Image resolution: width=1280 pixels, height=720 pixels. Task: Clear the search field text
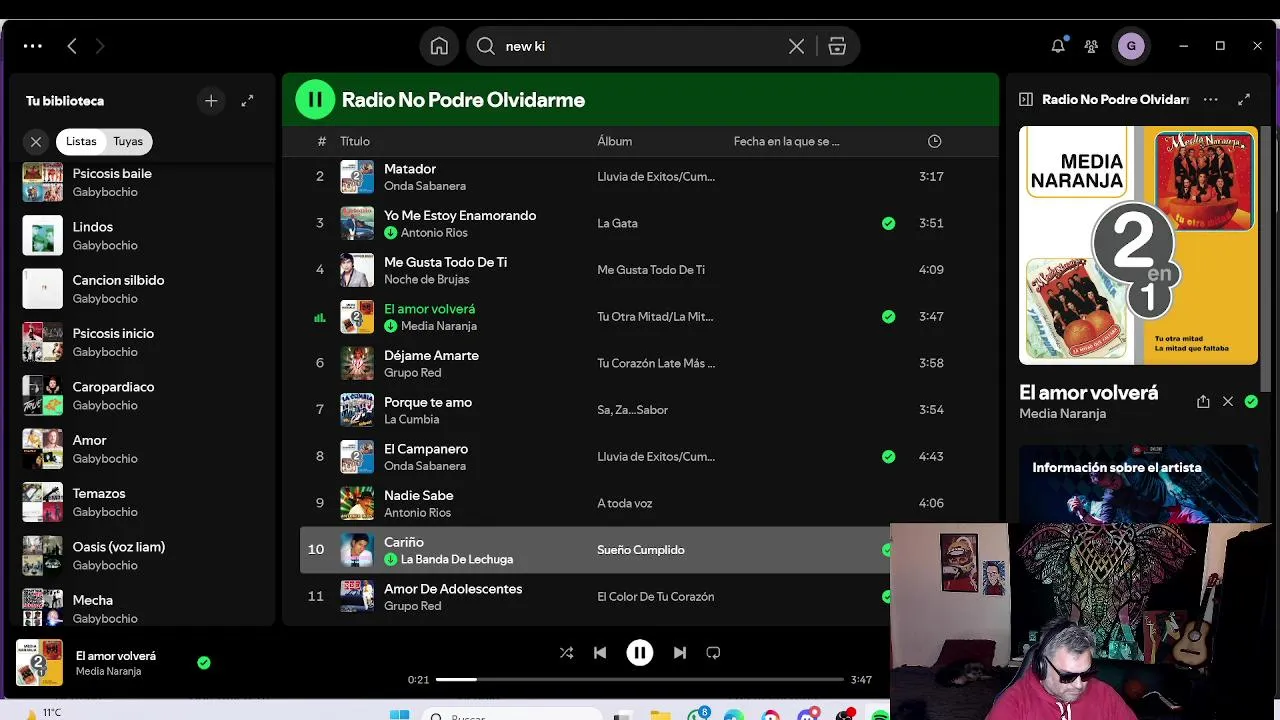[x=796, y=46]
